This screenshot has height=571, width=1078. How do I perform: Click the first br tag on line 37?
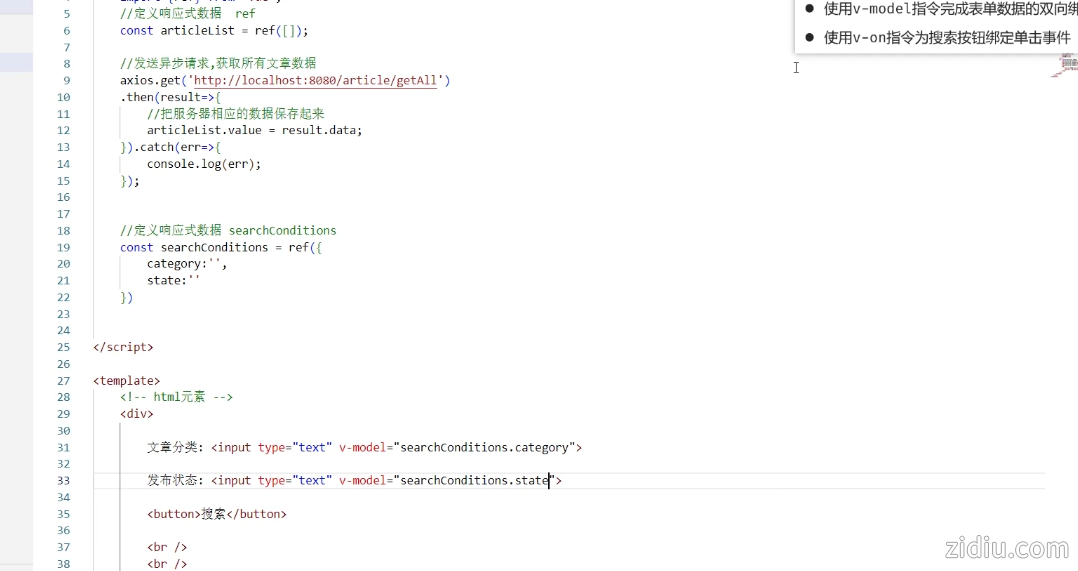coord(167,547)
